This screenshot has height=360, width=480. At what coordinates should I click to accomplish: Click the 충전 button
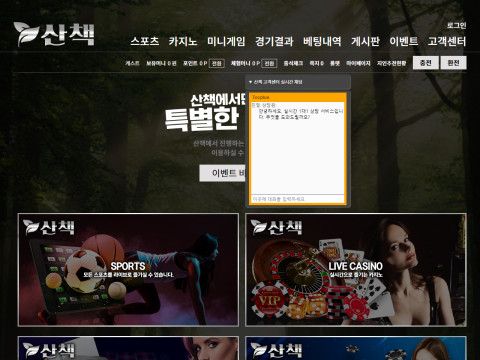click(426, 63)
